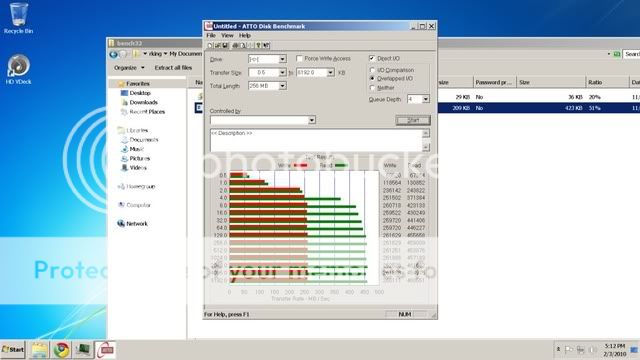Uncheck the Direct I/O checkbox
The width and height of the screenshot is (640, 360).
point(372,58)
